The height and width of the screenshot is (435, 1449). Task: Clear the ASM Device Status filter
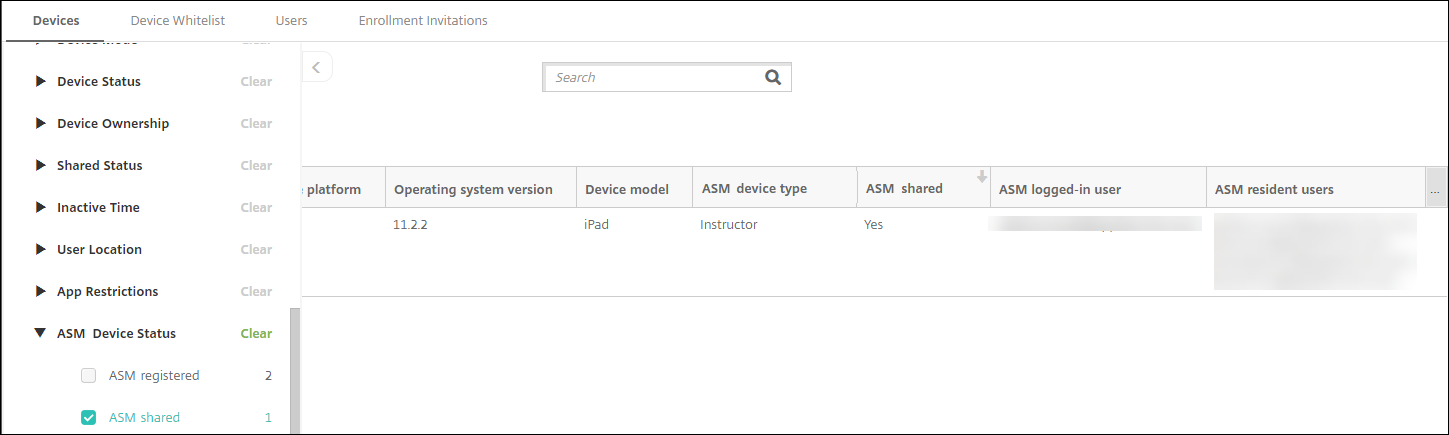point(256,334)
